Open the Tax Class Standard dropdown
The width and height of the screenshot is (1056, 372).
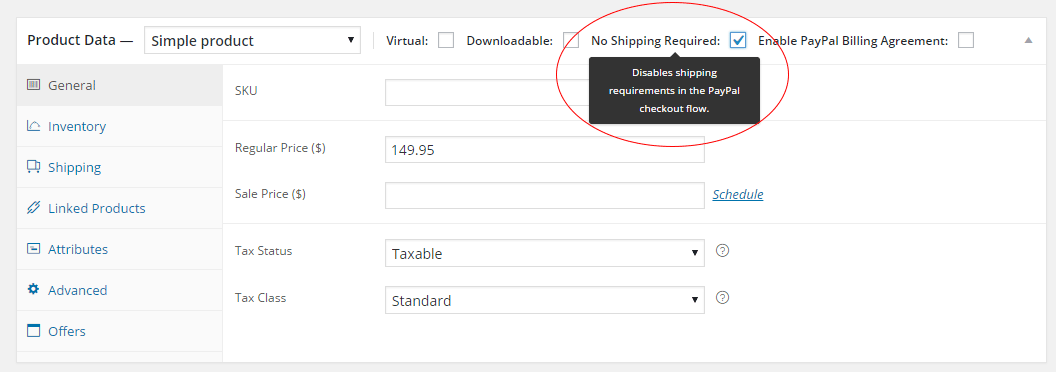(545, 300)
